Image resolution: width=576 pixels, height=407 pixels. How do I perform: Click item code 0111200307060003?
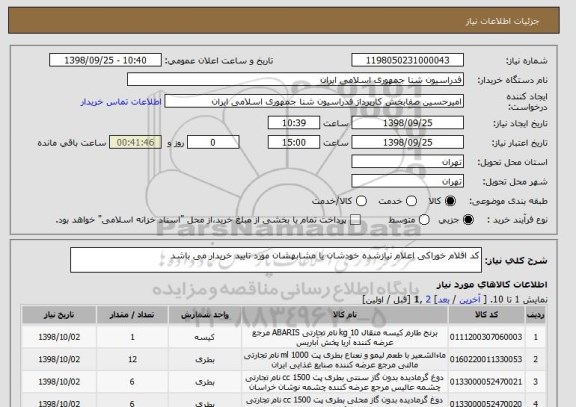(x=486, y=337)
